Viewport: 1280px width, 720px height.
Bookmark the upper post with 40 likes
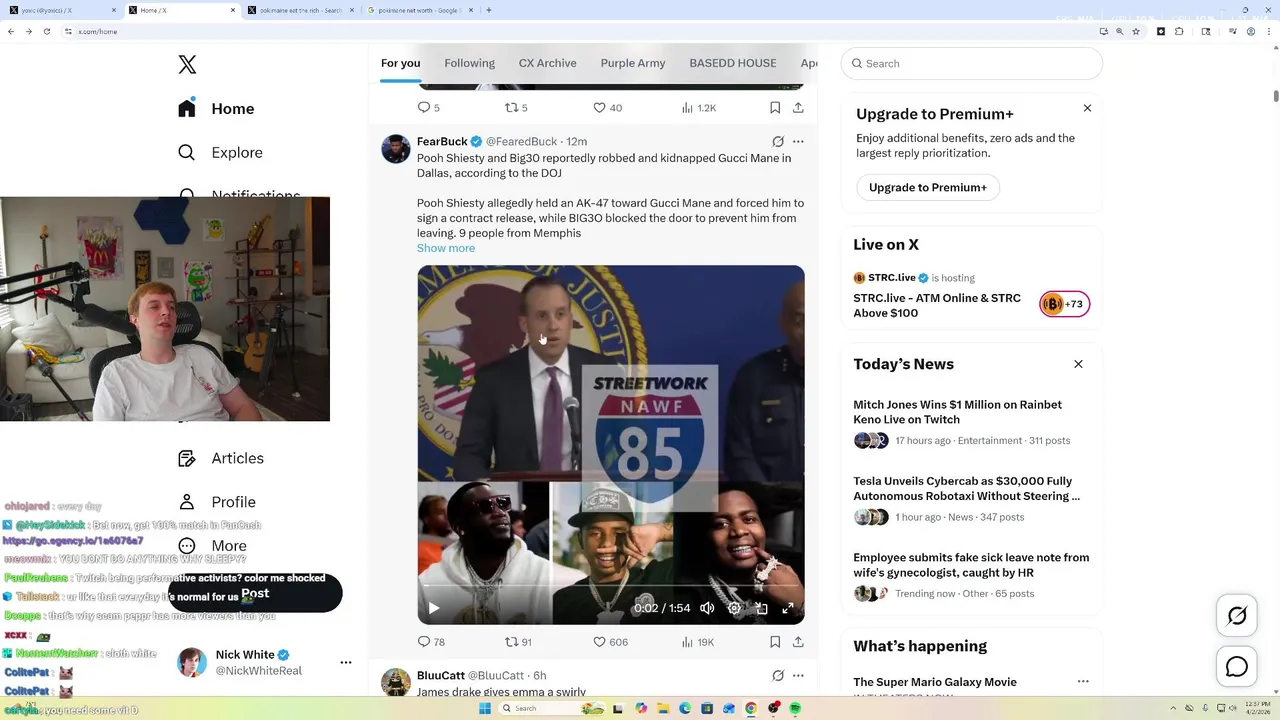775,108
